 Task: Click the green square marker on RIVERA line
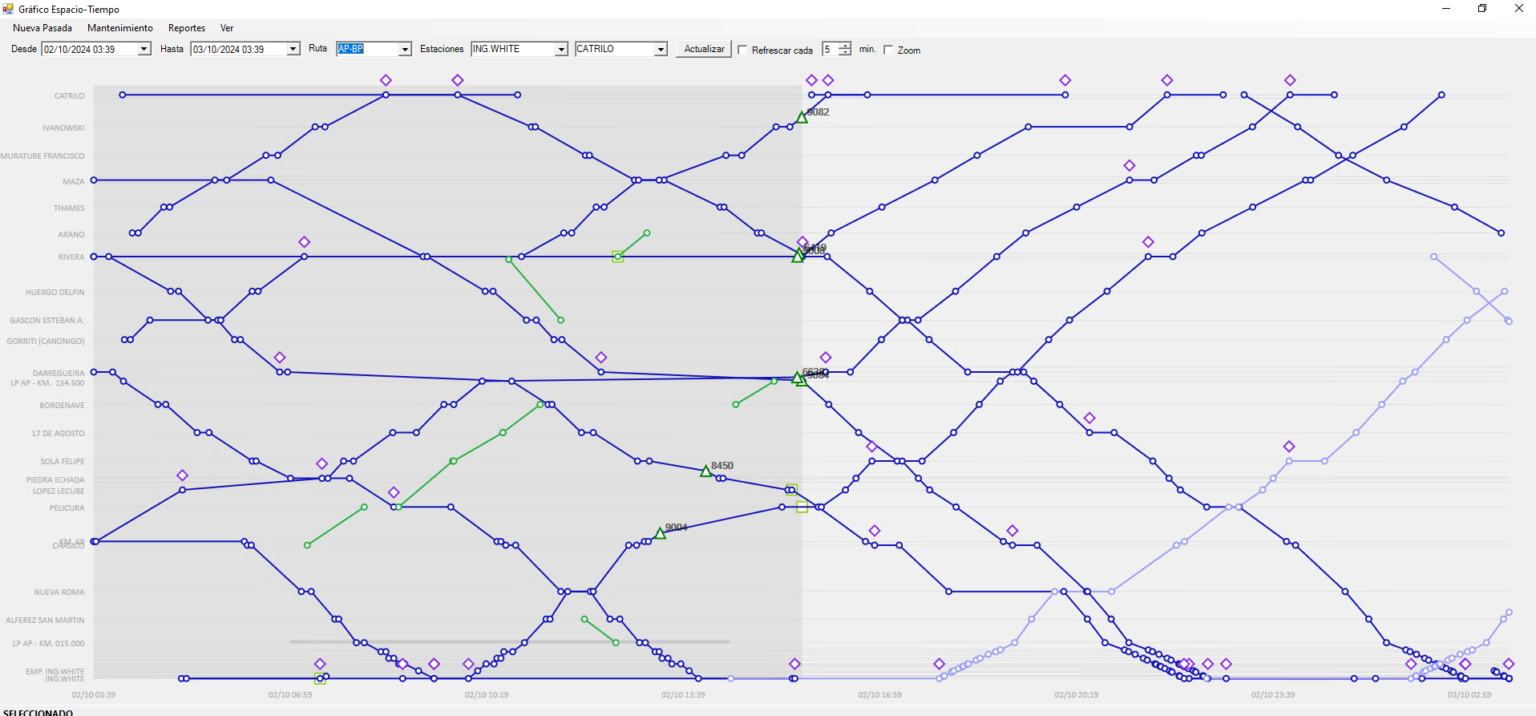coord(618,257)
